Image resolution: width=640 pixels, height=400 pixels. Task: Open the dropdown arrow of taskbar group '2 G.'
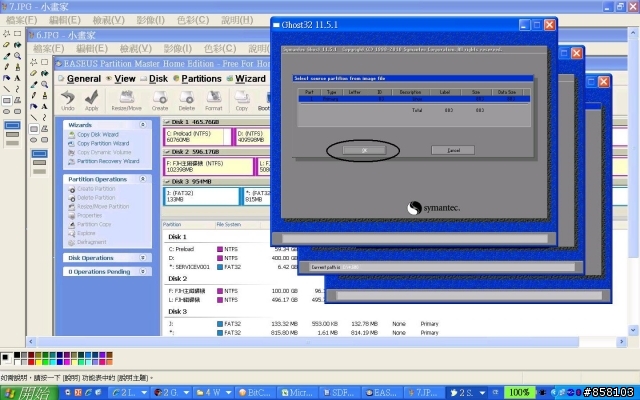(186, 393)
